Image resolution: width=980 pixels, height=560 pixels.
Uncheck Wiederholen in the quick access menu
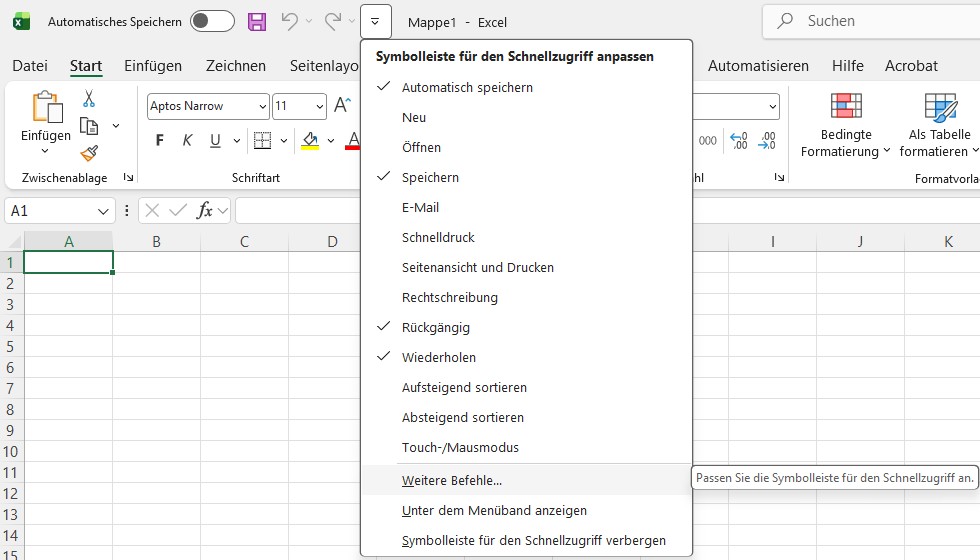click(x=438, y=357)
